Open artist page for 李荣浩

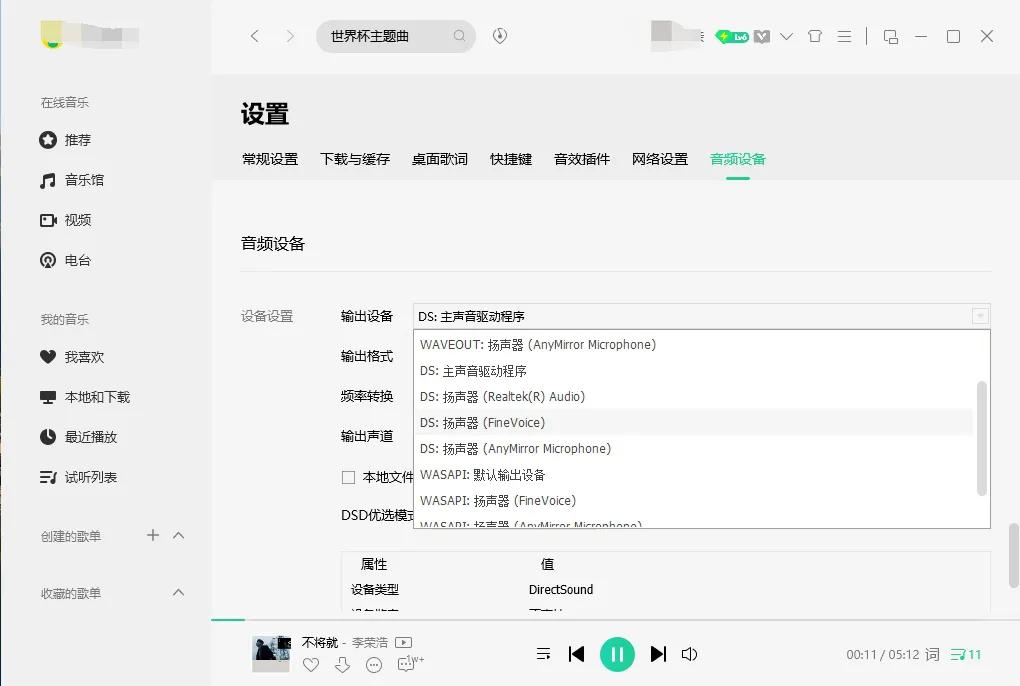[x=370, y=643]
